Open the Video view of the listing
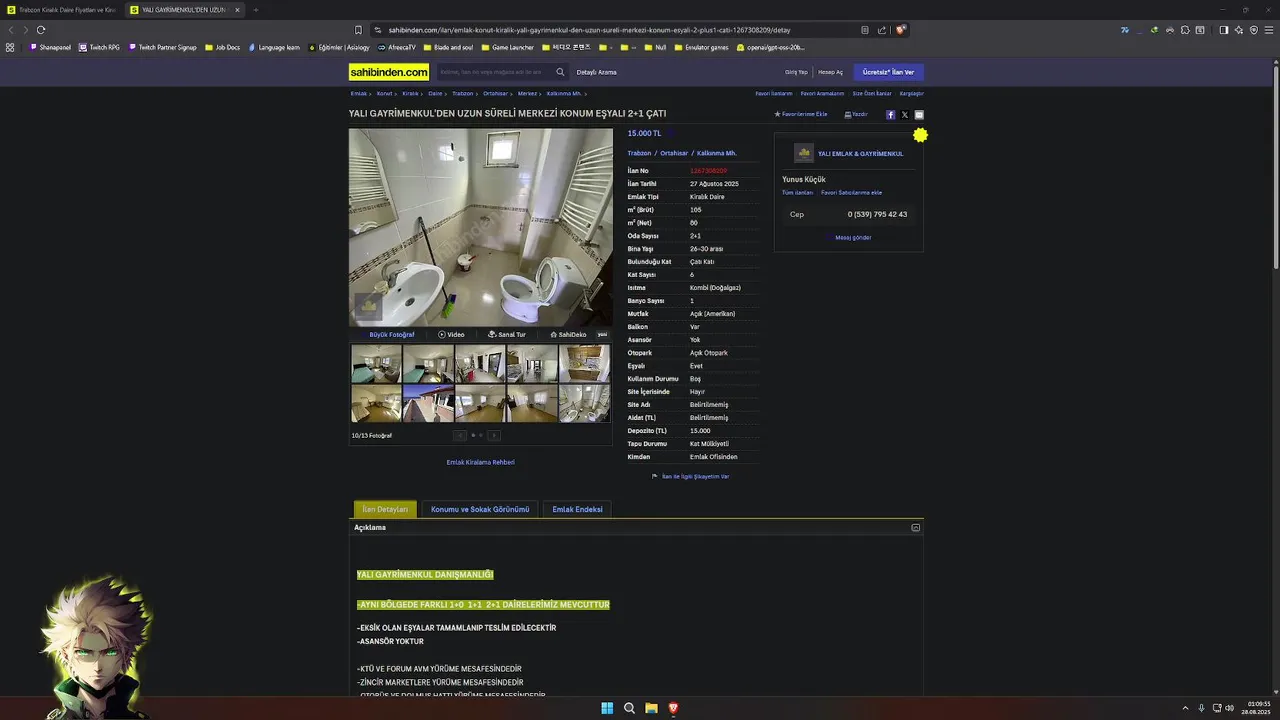This screenshot has height=720, width=1280. click(451, 334)
